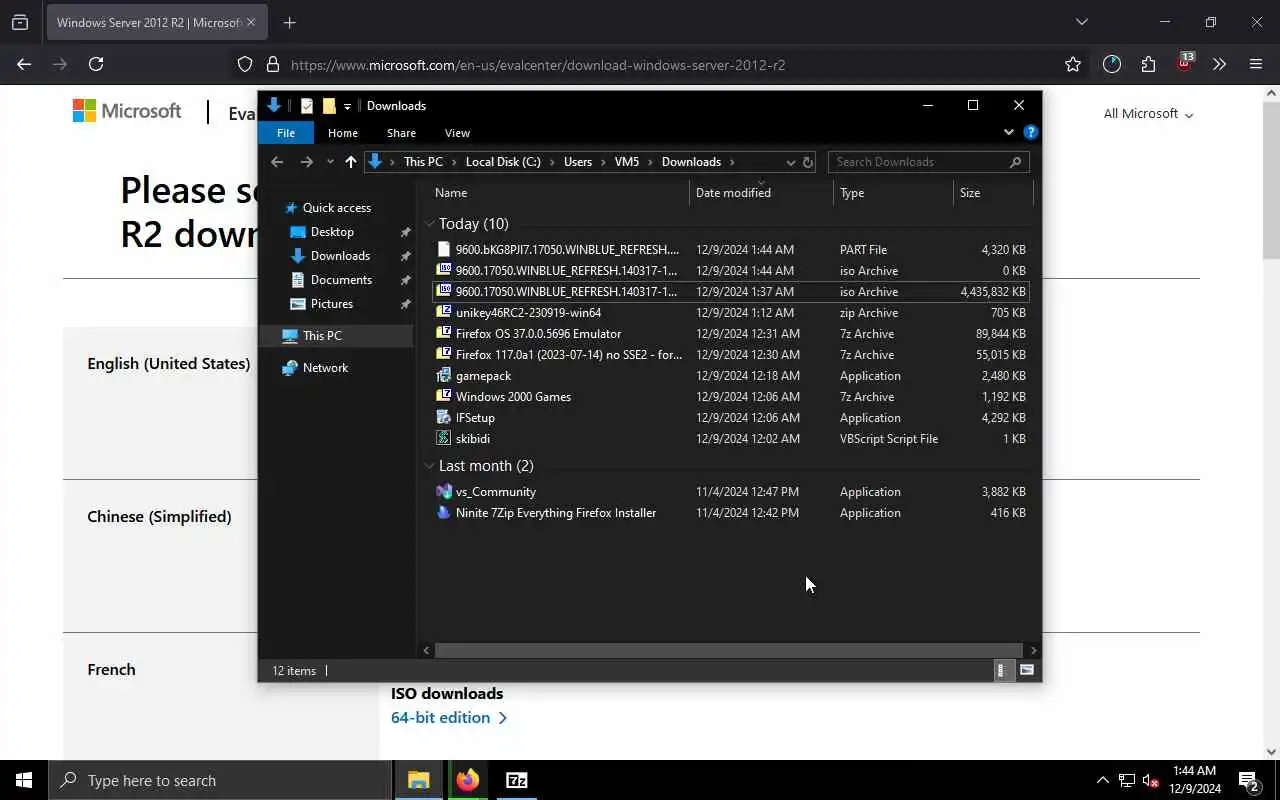Open the uBlock extension icon with badge
The height and width of the screenshot is (800, 1280).
(1185, 62)
